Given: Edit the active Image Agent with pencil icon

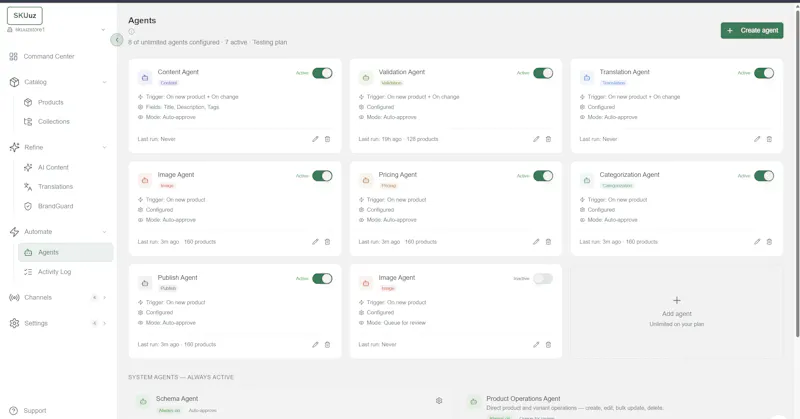Looking at the screenshot, I should click(x=315, y=241).
